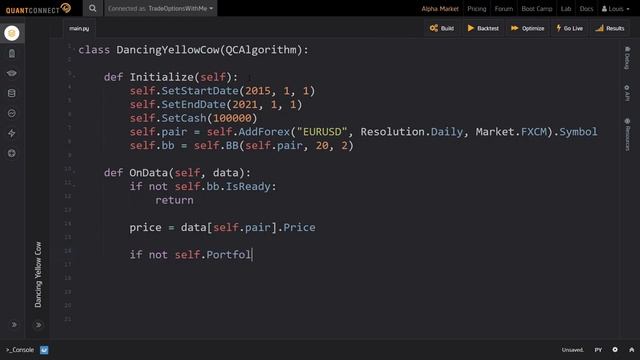Image resolution: width=640 pixels, height=360 pixels.
Task: Select the main.py file tab
Action: (x=79, y=28)
